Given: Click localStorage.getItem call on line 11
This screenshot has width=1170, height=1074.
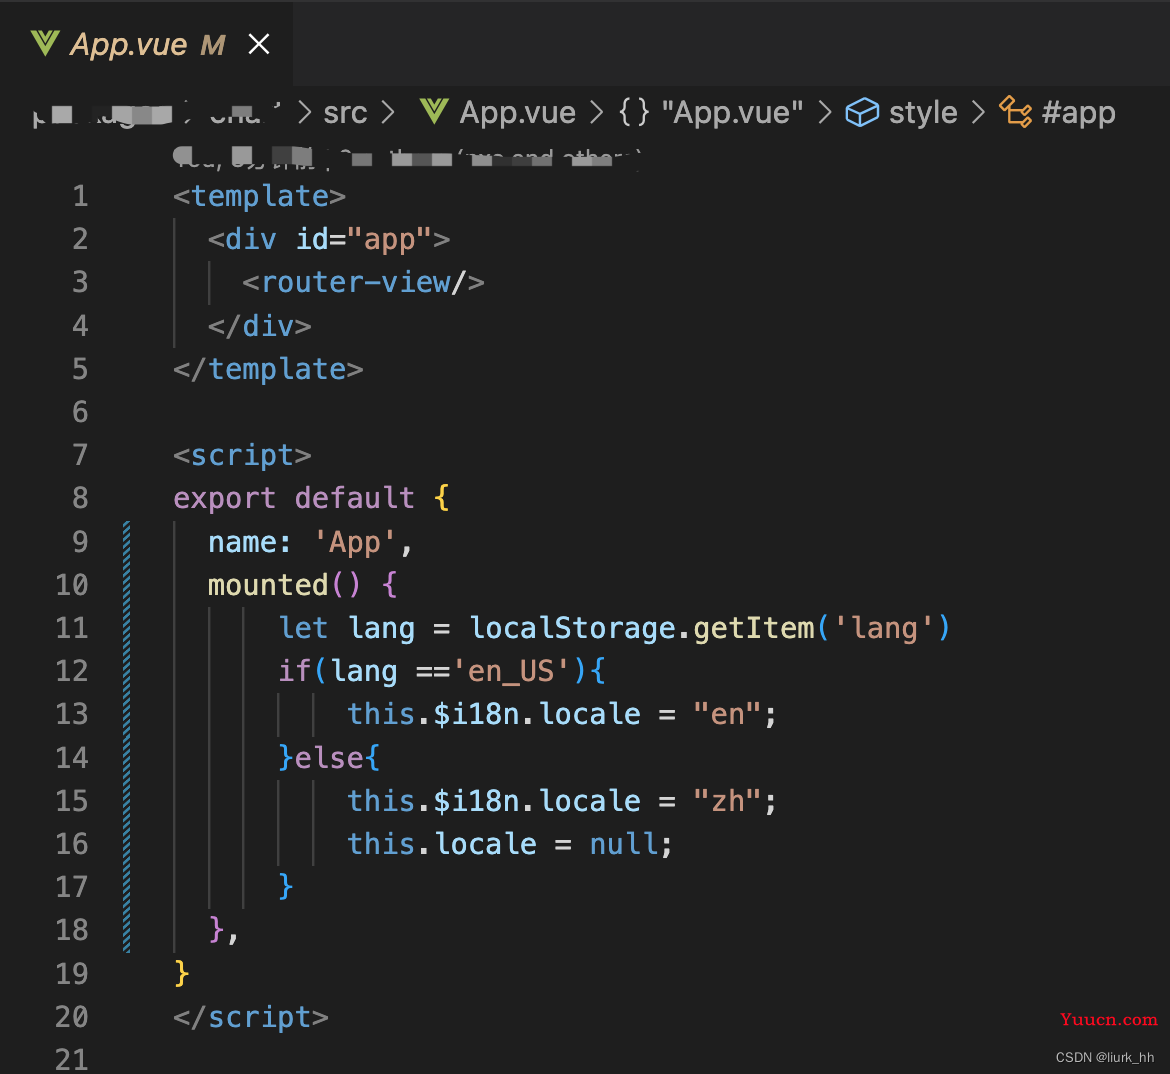Looking at the screenshot, I should [x=710, y=628].
